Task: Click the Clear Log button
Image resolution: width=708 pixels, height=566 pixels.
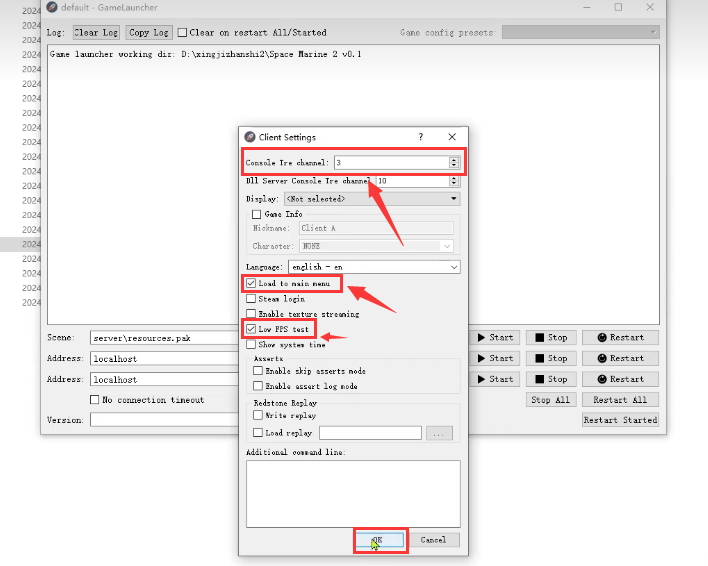Action: 95,32
